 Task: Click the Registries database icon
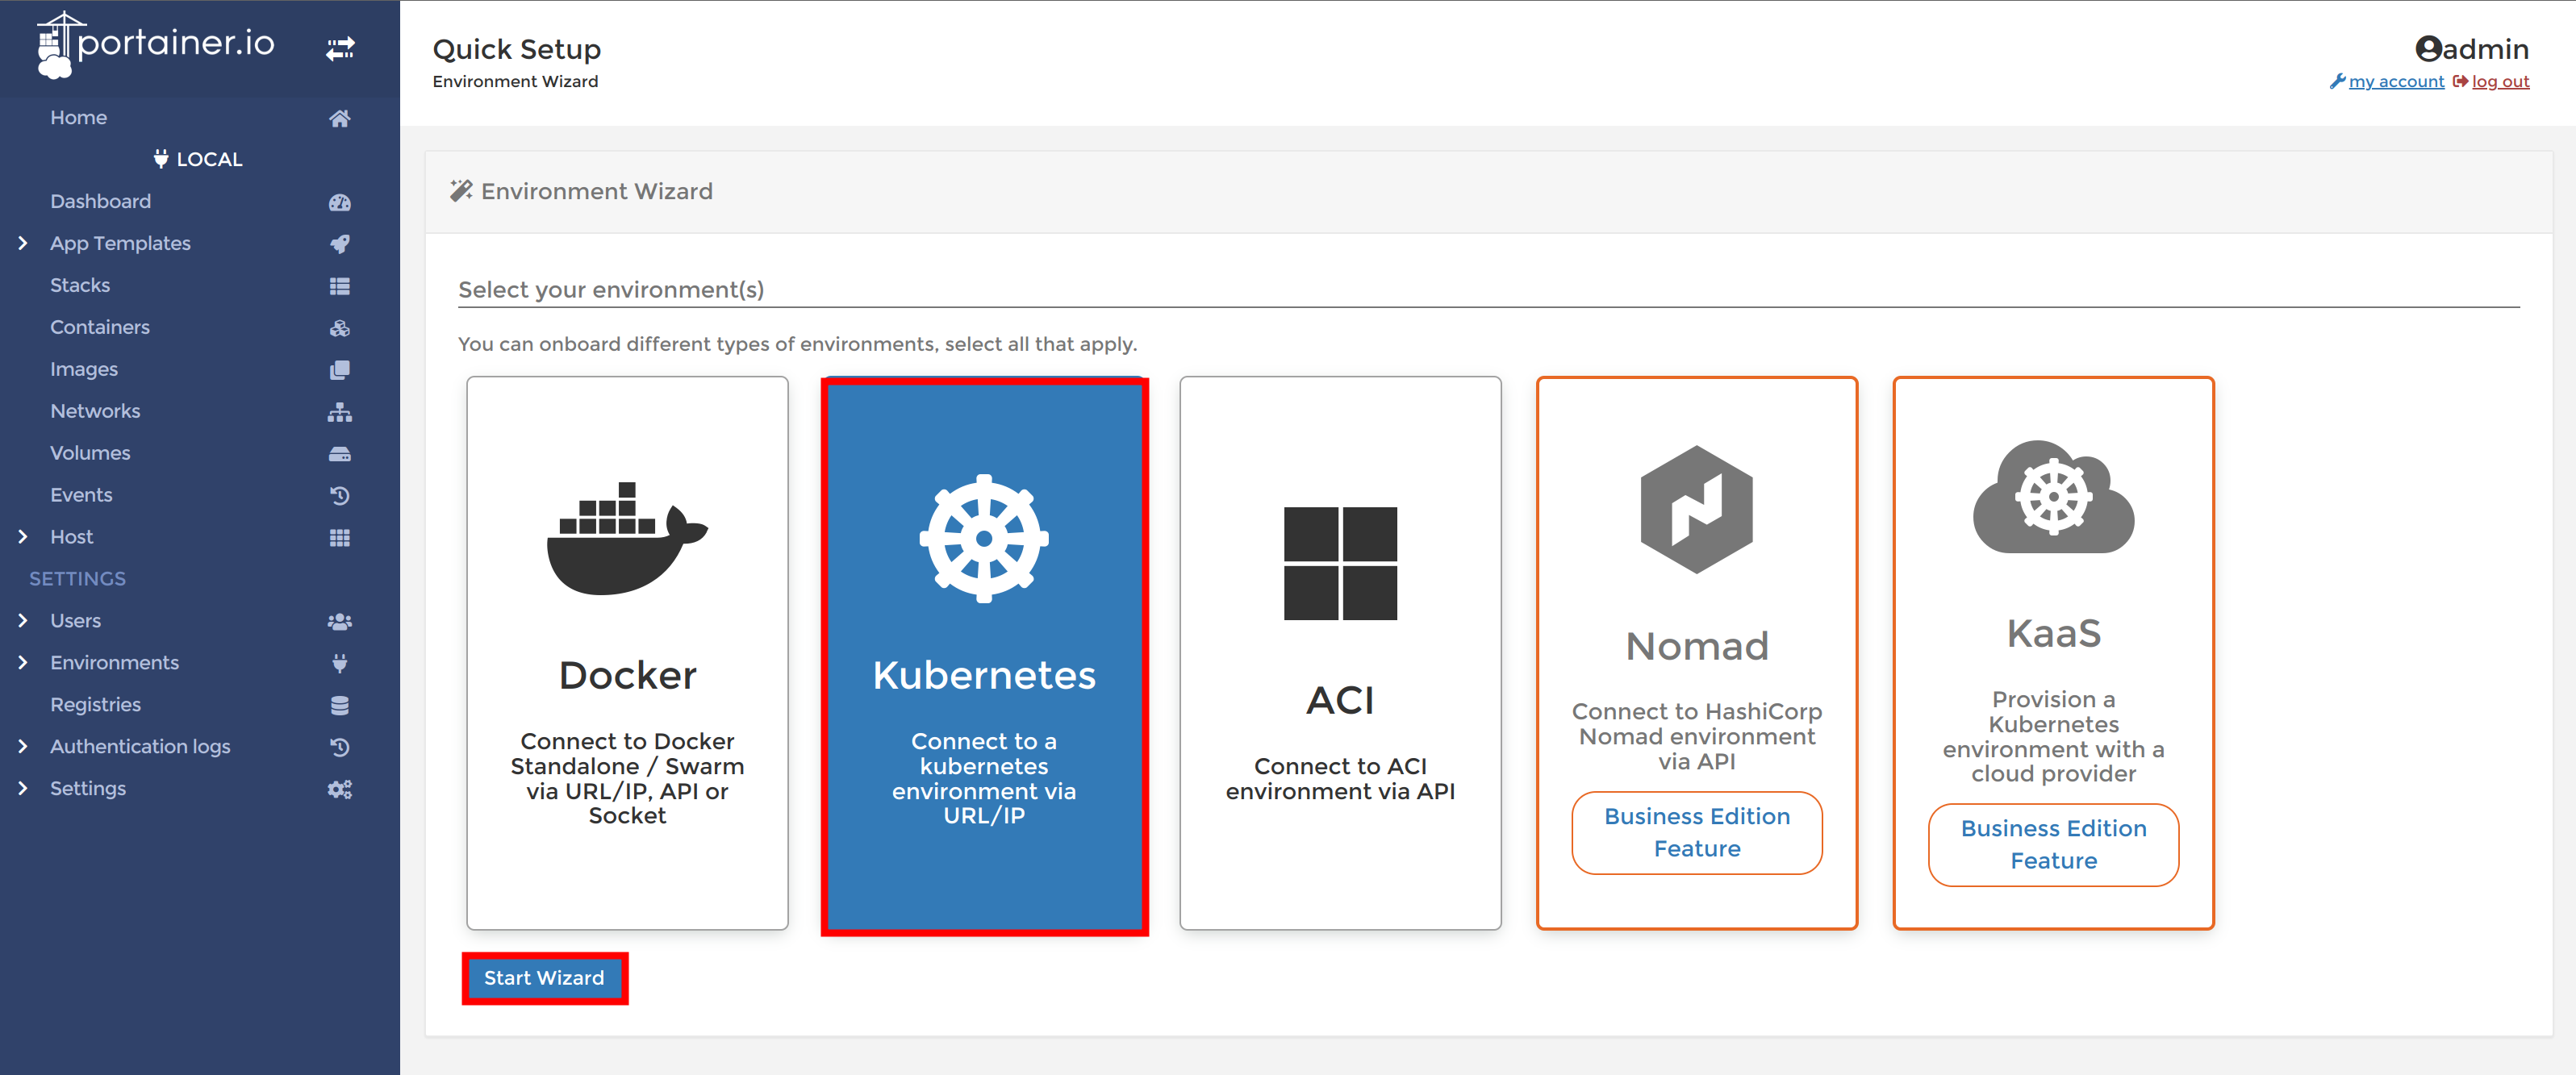[340, 704]
